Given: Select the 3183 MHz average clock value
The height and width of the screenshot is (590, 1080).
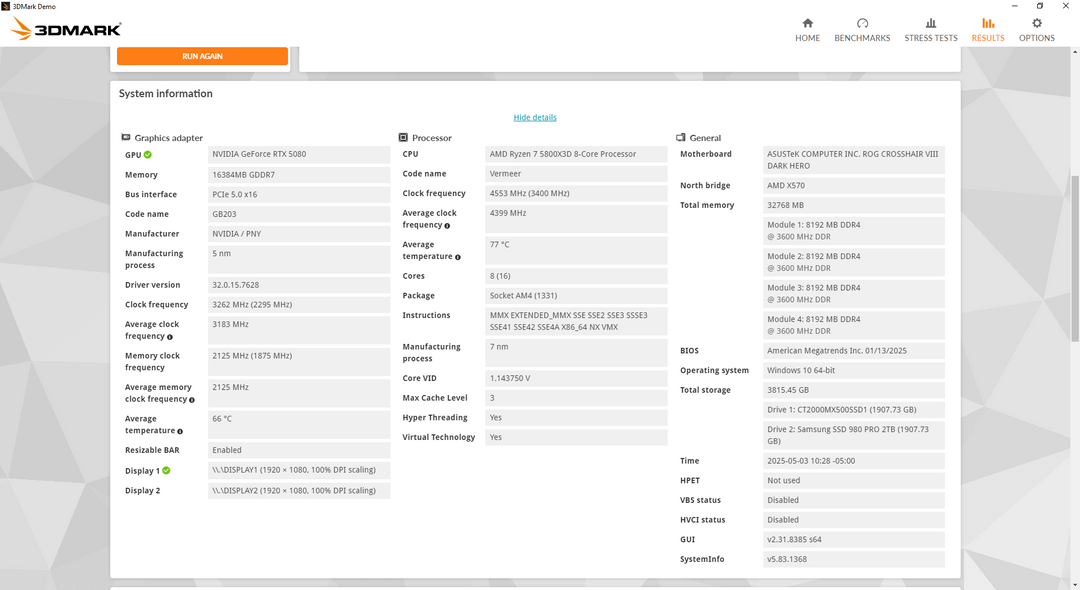Looking at the screenshot, I should tap(299, 330).
